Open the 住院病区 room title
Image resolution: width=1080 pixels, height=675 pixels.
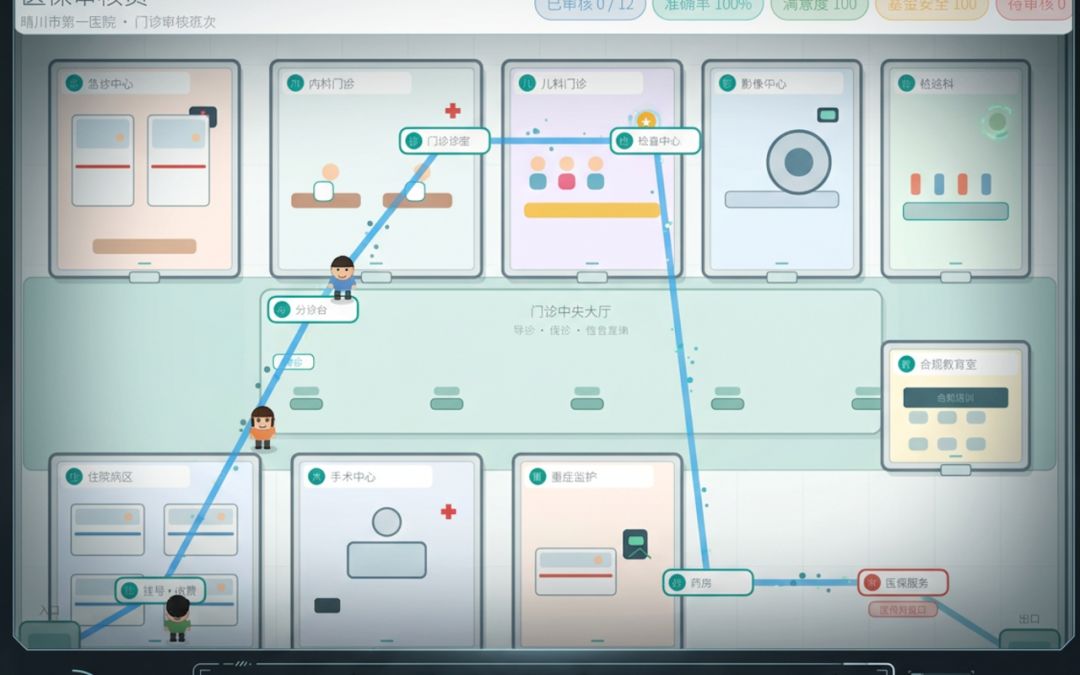110,477
